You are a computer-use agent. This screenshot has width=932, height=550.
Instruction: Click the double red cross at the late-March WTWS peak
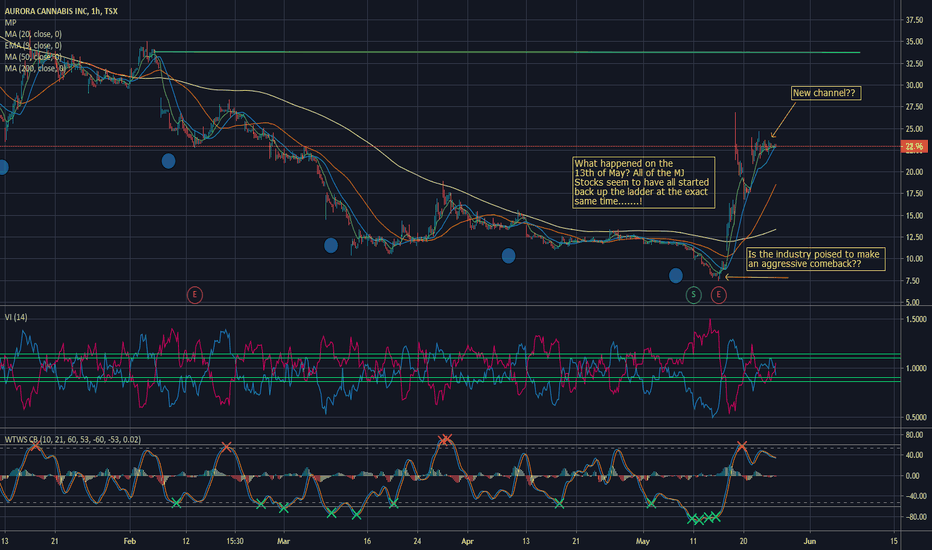[445, 439]
